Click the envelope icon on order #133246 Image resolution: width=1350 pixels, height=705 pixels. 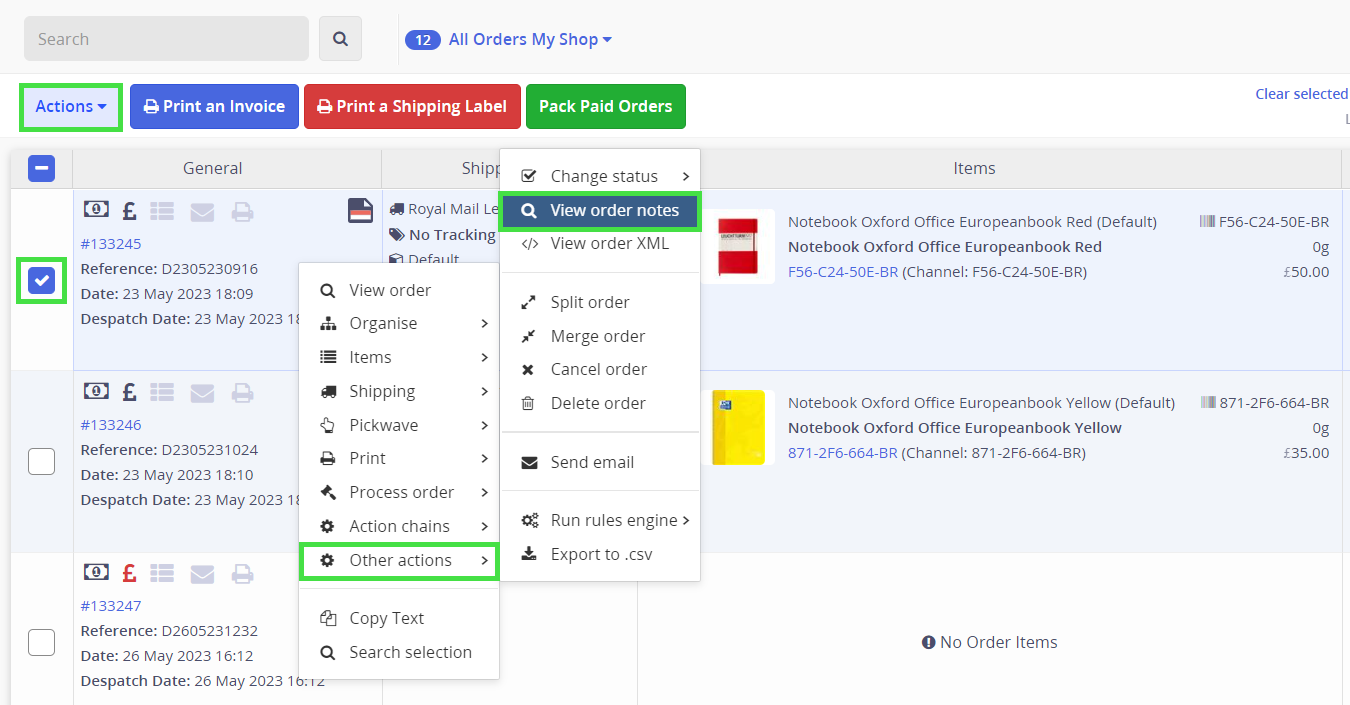tap(202, 392)
